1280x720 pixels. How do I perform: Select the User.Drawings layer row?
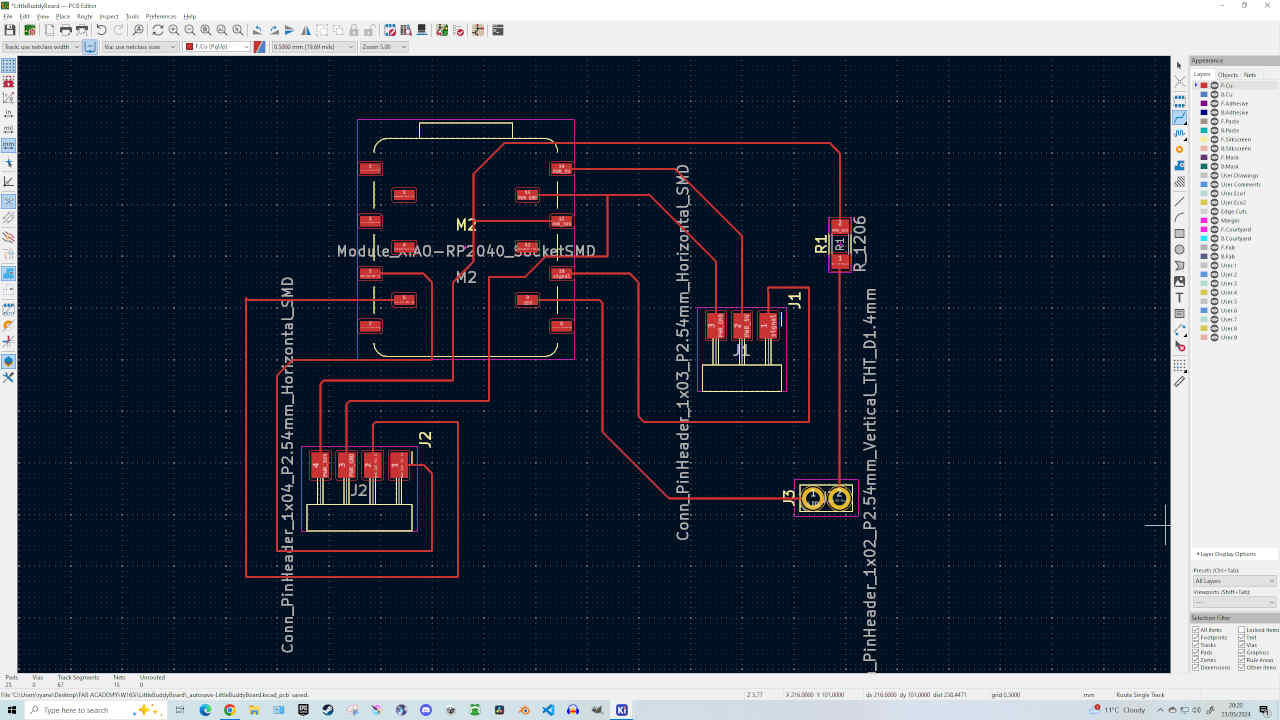pyautogui.click(x=1235, y=175)
